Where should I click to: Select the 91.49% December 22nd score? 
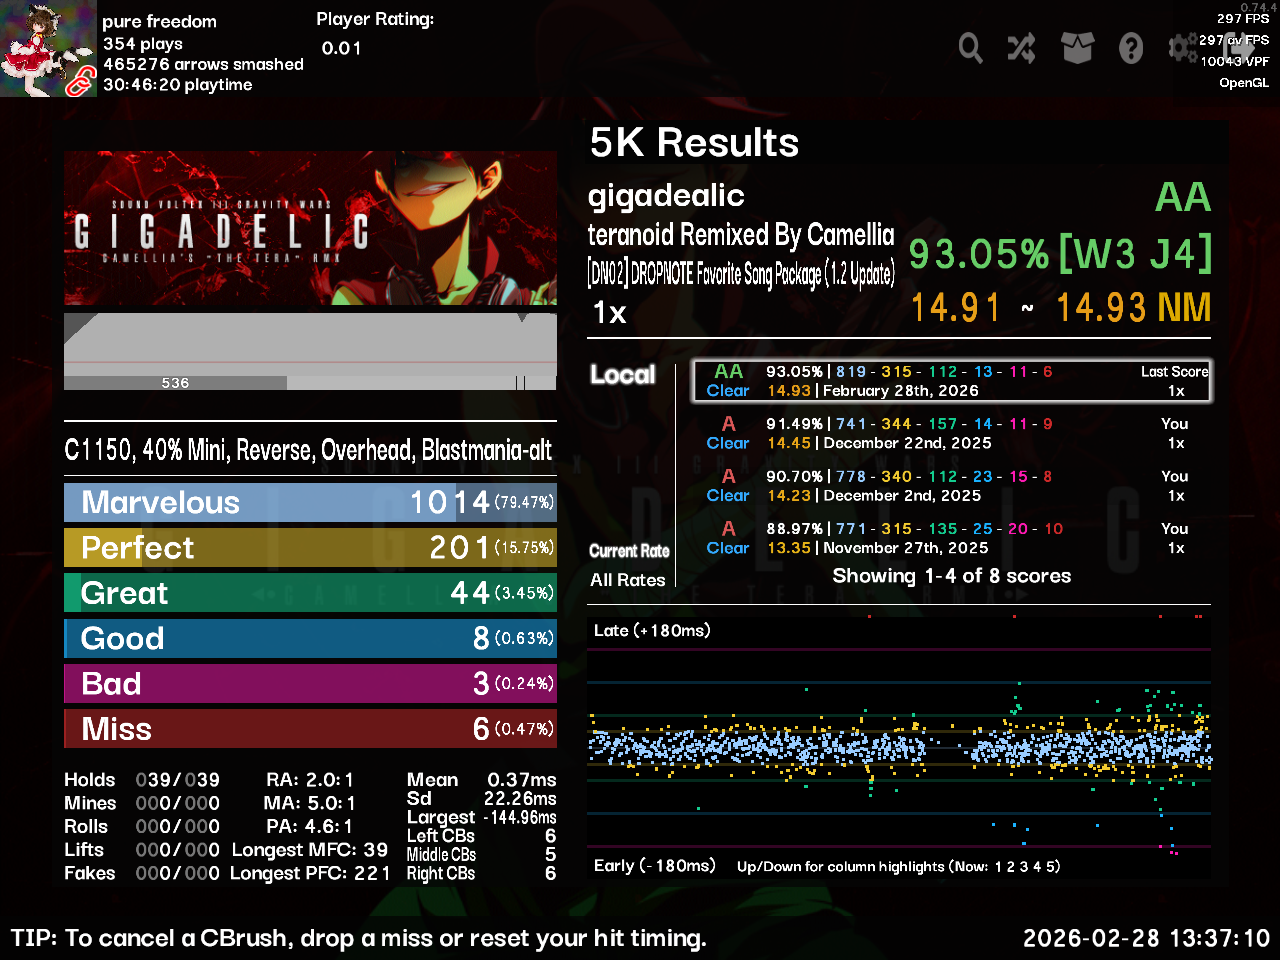950,433
